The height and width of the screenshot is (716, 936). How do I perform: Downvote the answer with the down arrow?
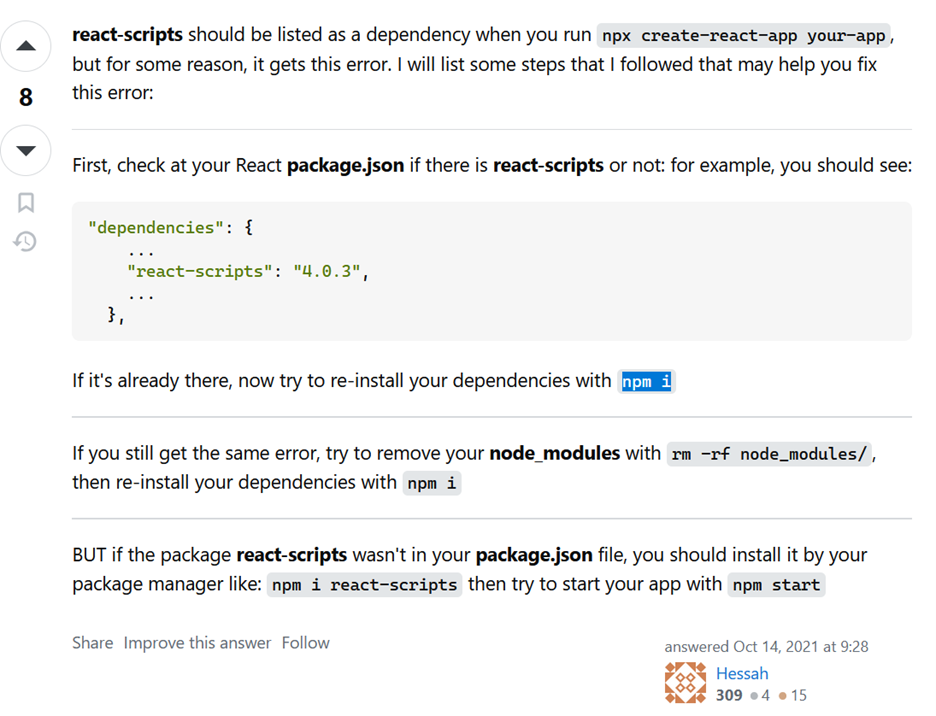[x=26, y=150]
